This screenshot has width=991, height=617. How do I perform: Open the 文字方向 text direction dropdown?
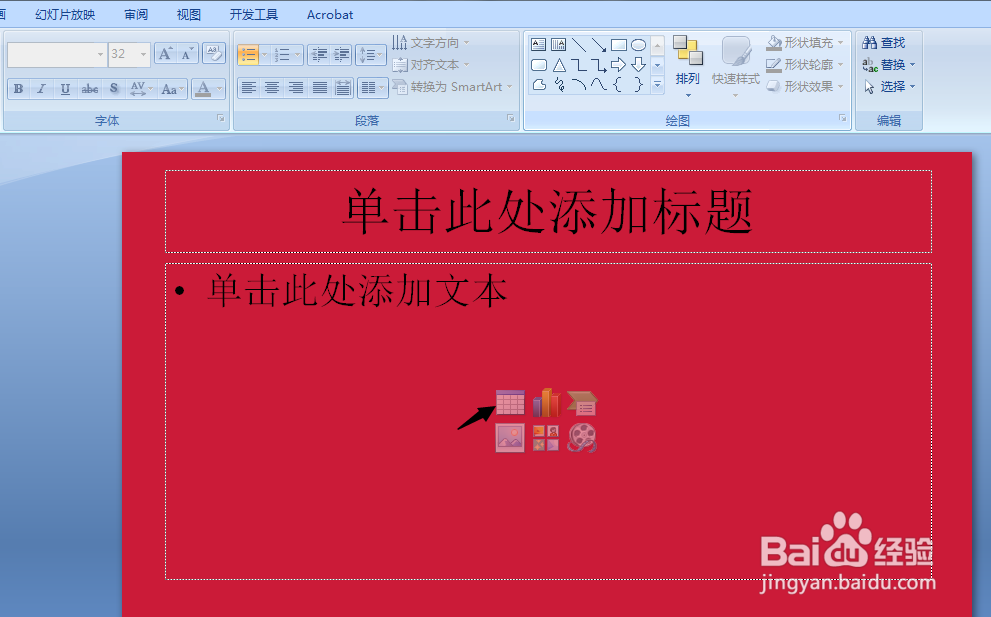[x=431, y=42]
